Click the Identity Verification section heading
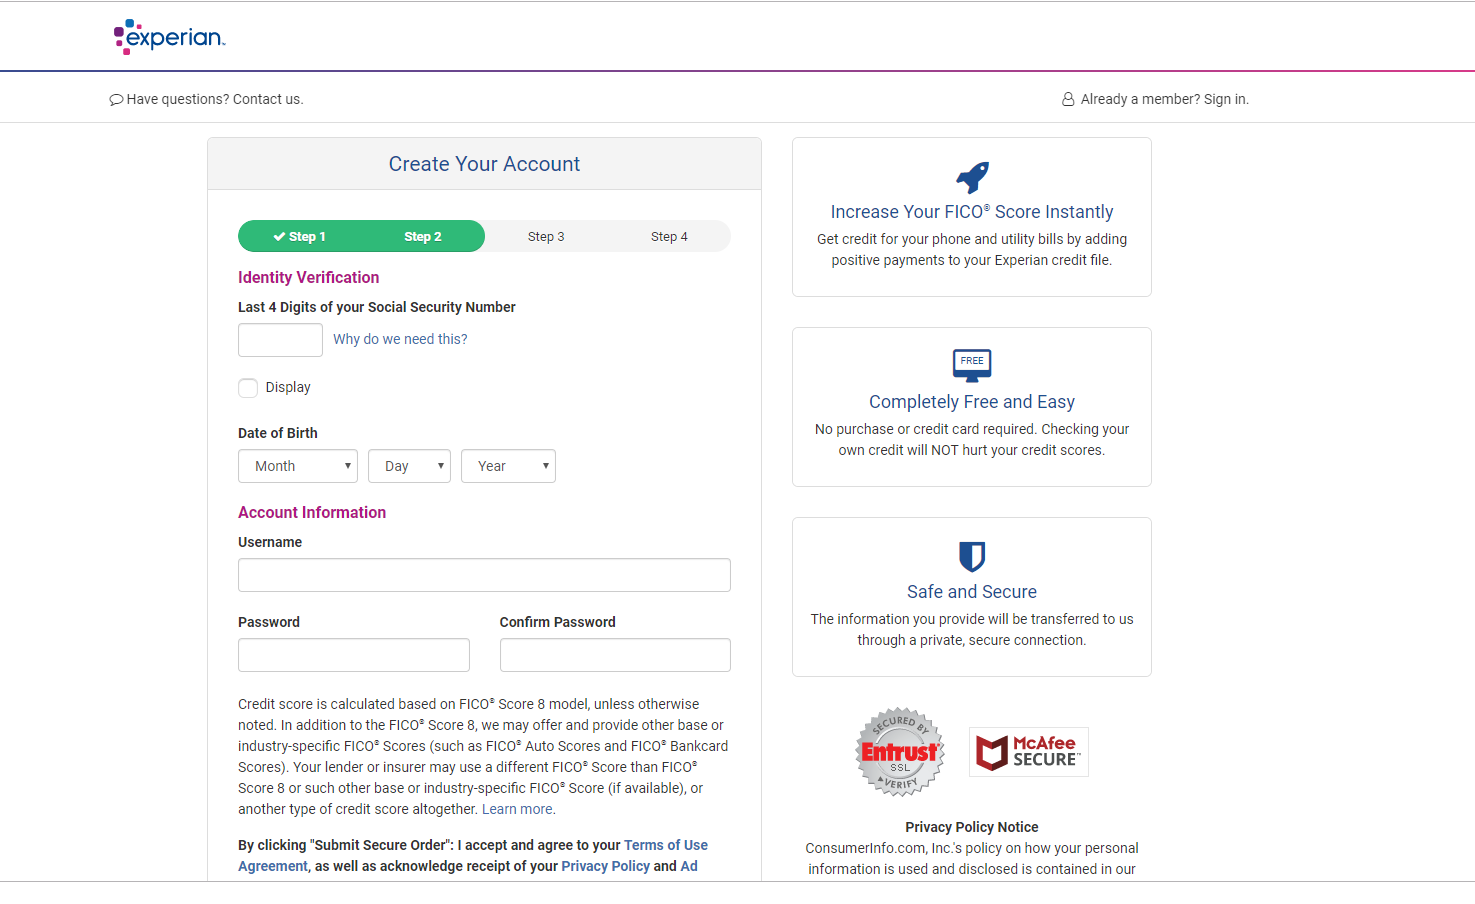This screenshot has width=1475, height=904. (x=309, y=278)
